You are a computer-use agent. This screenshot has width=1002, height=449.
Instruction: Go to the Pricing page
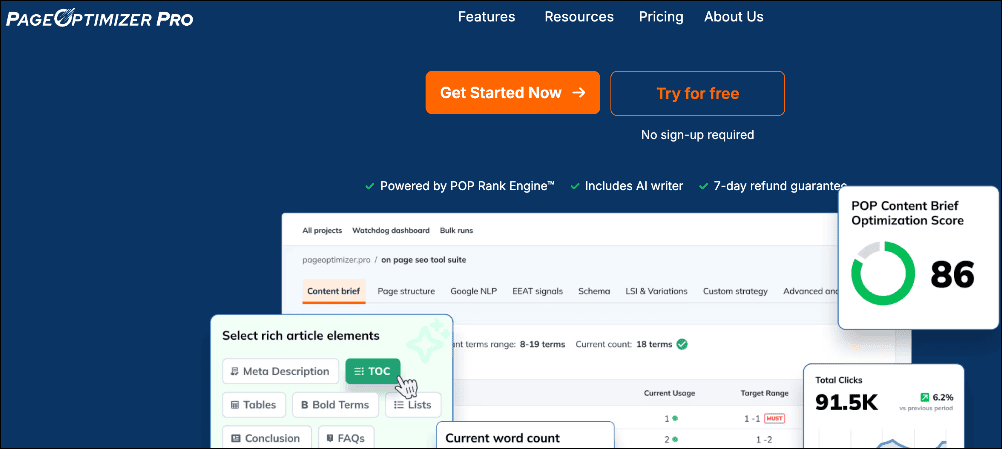coord(661,17)
